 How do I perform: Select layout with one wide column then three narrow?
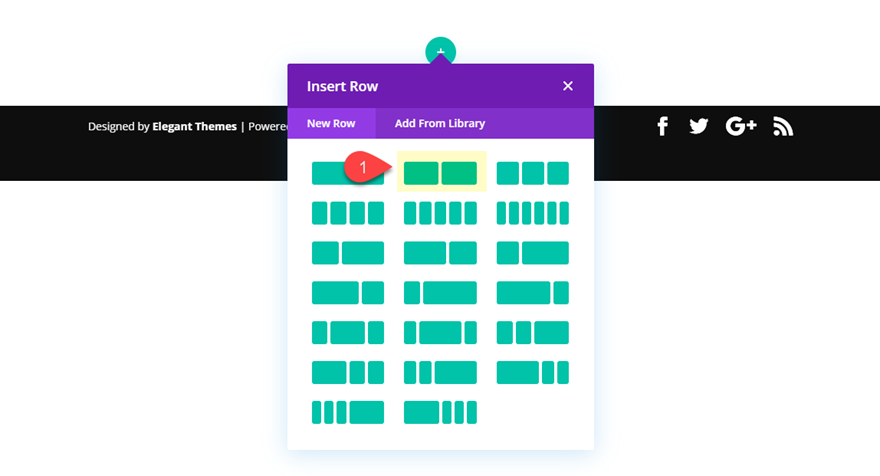(x=440, y=412)
